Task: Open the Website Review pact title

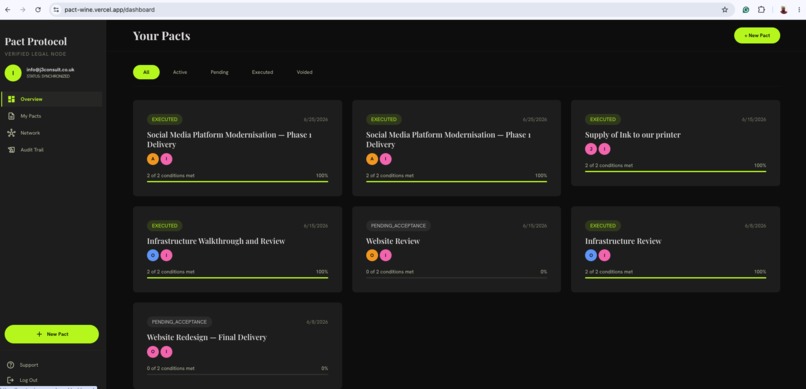Action: pyautogui.click(x=393, y=241)
